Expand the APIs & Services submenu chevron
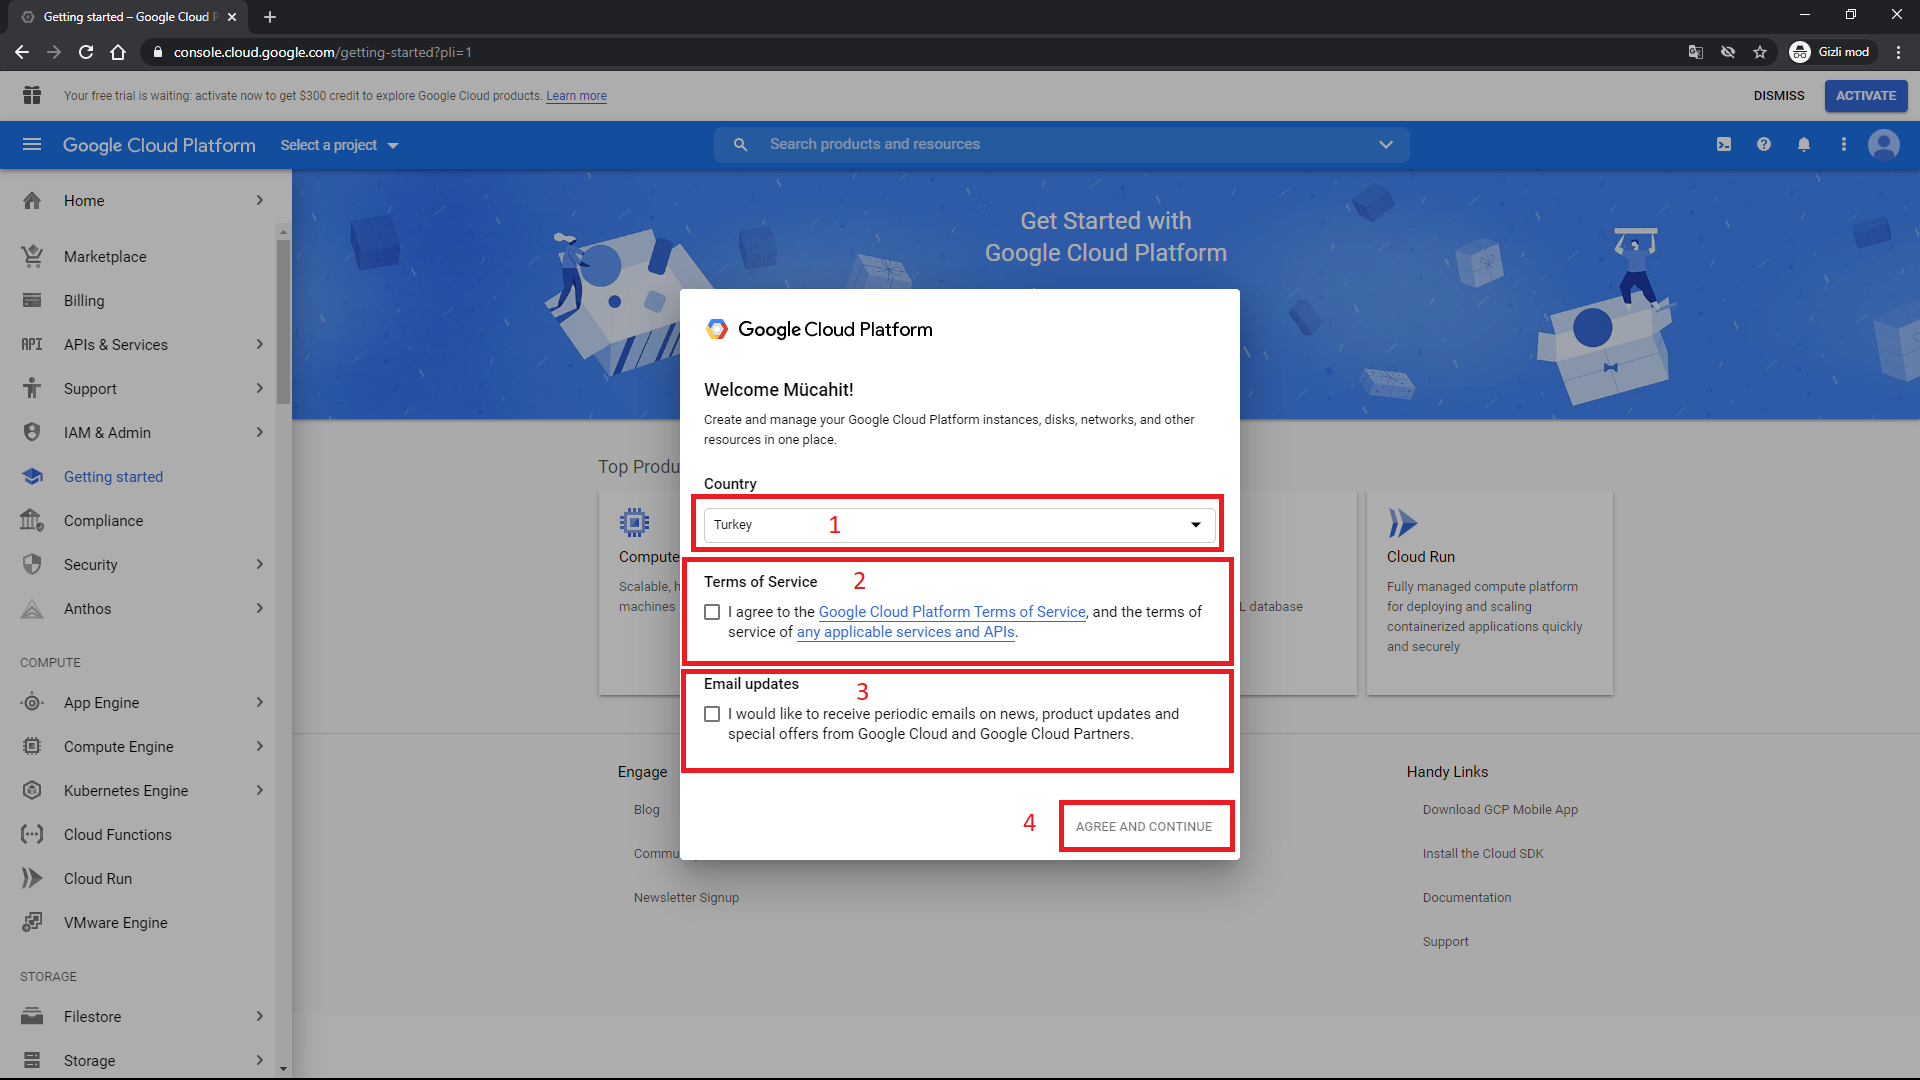1920x1080 pixels. [260, 344]
